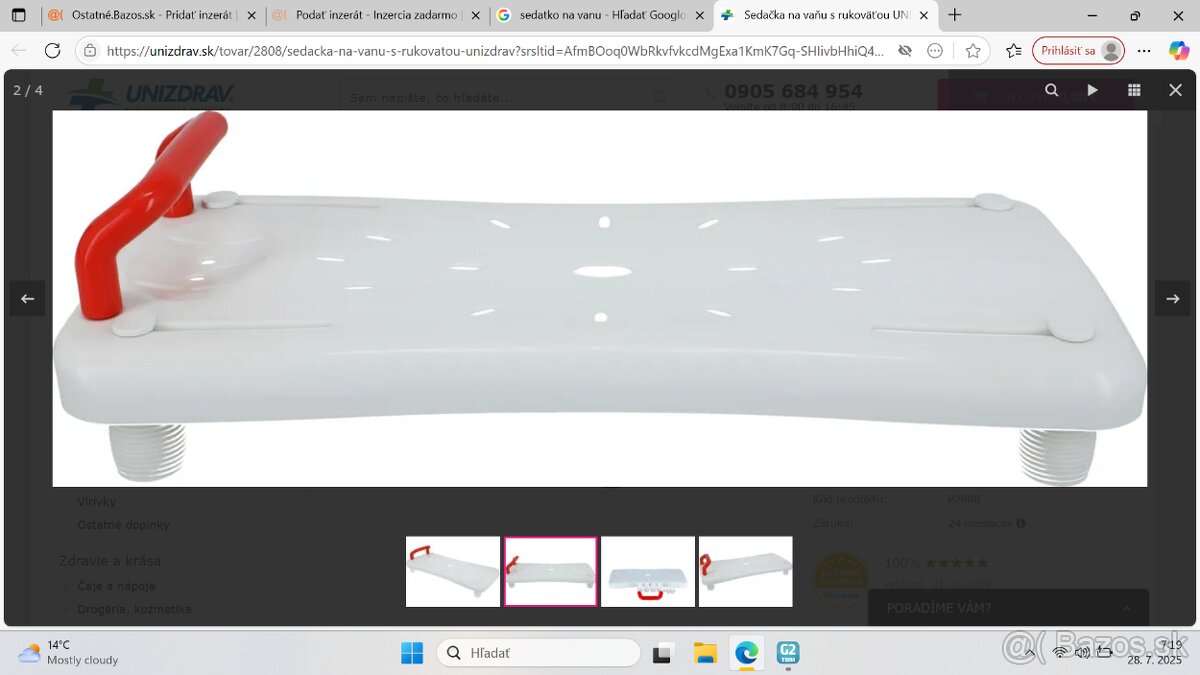Image resolution: width=1200 pixels, height=675 pixels.
Task: Click the Prihlásiť sa profile button
Action: click(x=1077, y=51)
